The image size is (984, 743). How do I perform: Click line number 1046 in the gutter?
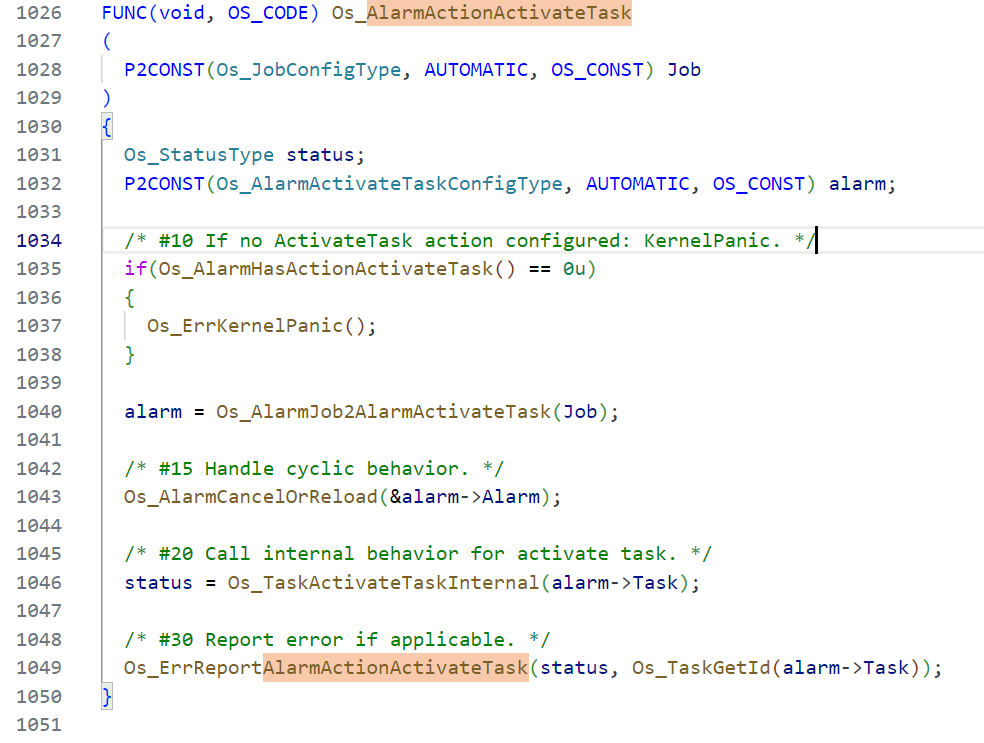(39, 583)
